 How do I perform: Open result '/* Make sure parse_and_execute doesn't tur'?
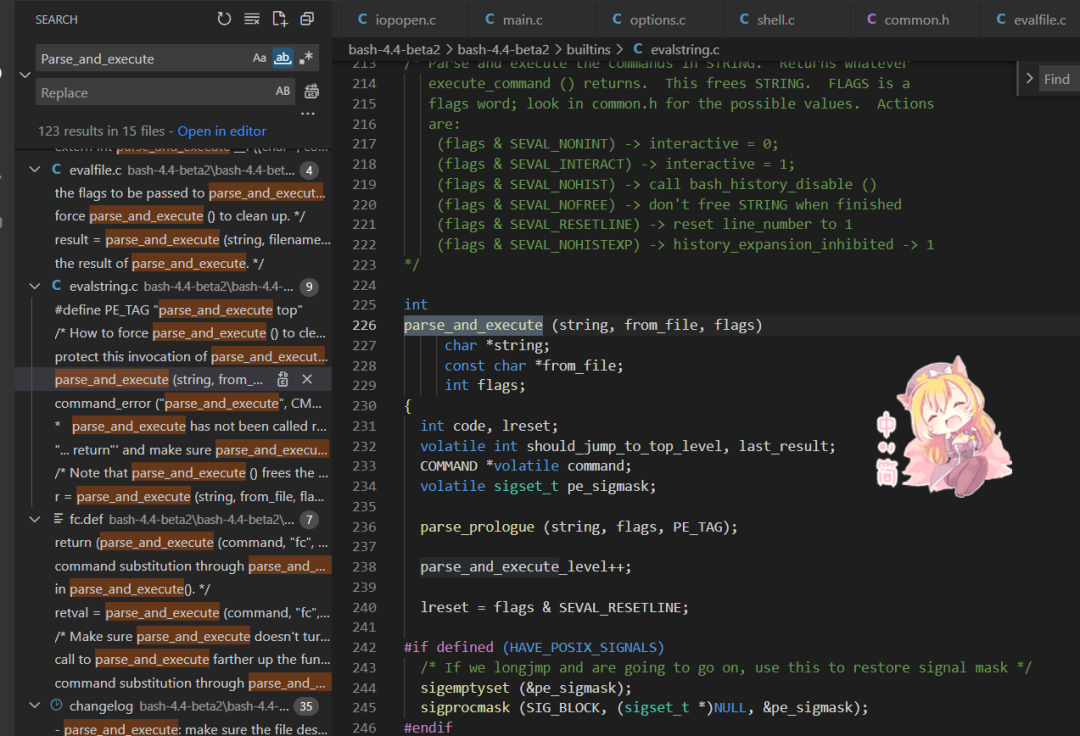pos(193,636)
